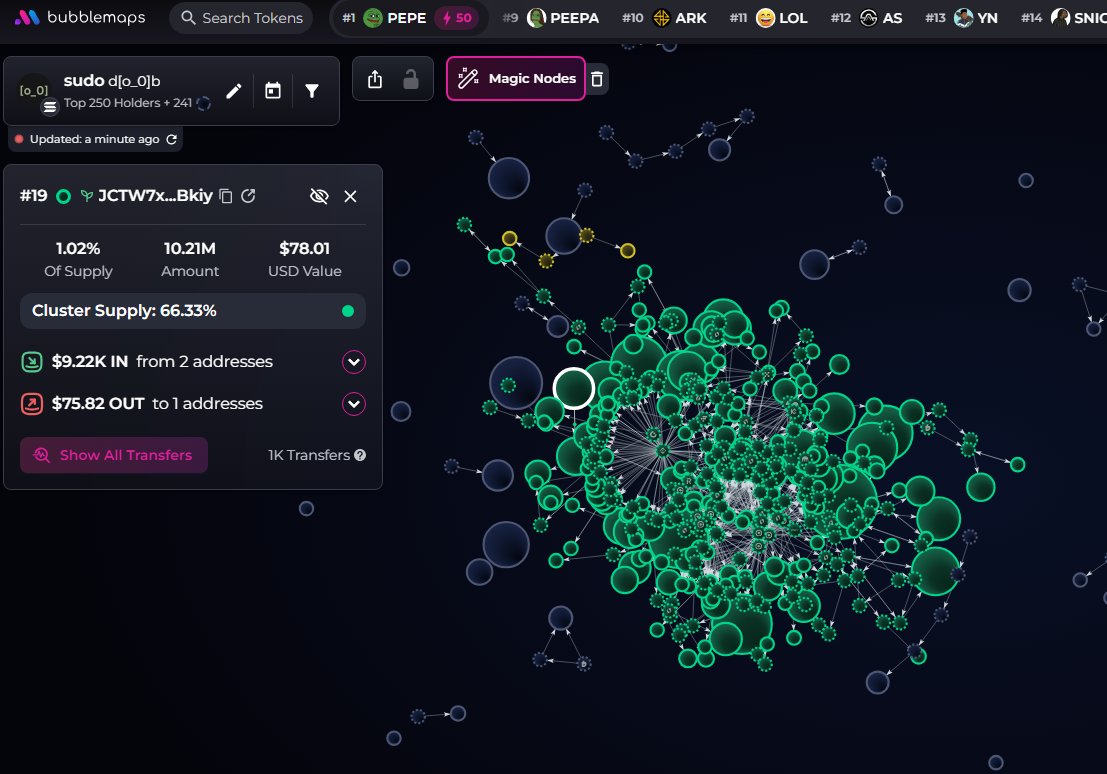Open the filter funnel icon
Viewport: 1107px width, 774px height.
[312, 91]
